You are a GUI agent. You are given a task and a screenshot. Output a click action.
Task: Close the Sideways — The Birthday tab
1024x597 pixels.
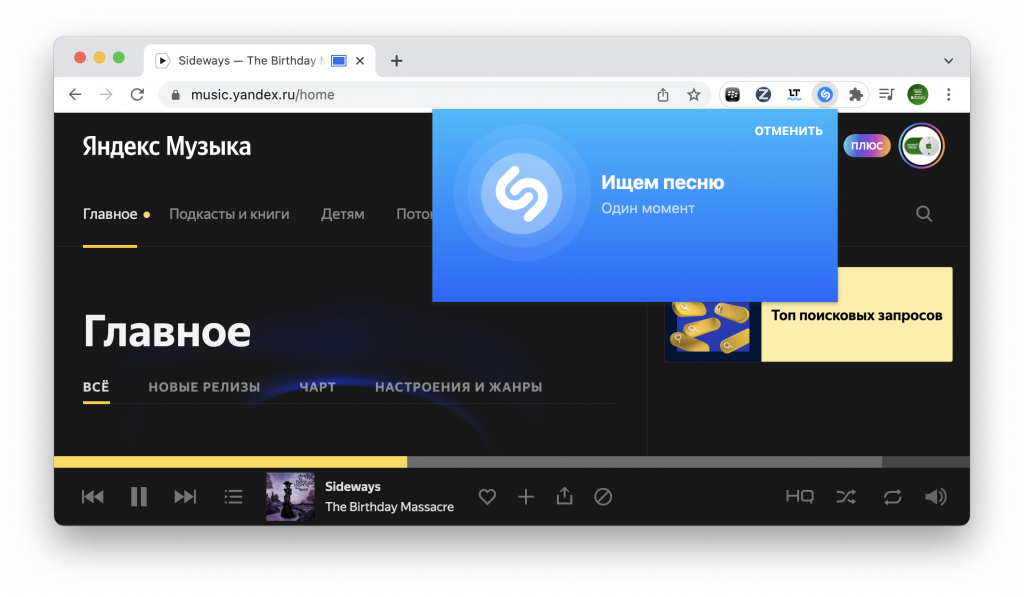pyautogui.click(x=360, y=61)
